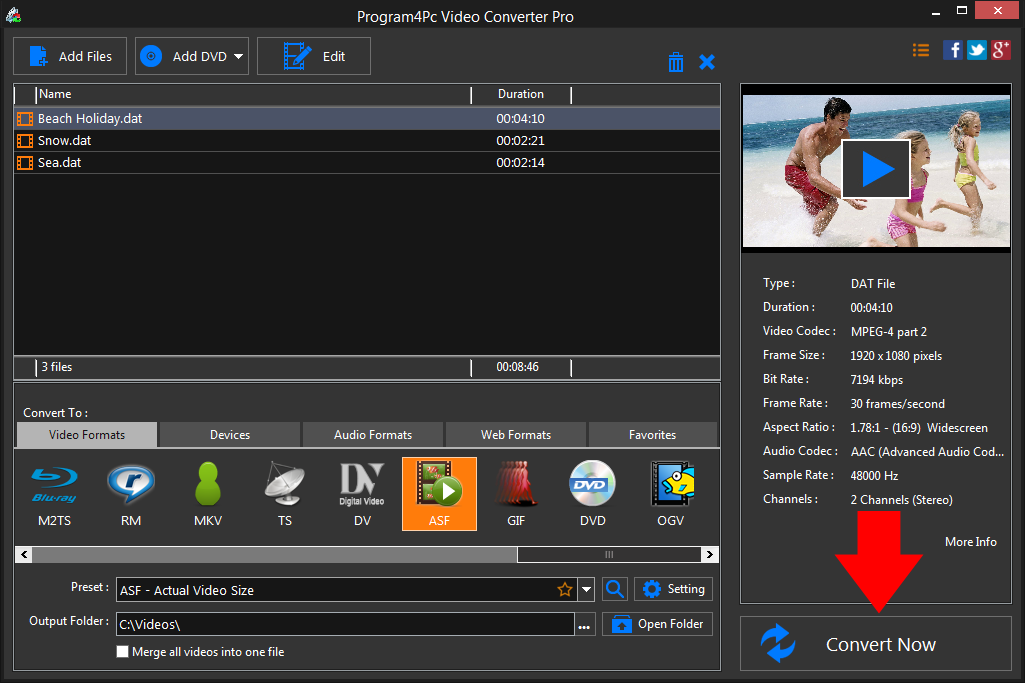Switch to the Audio Formats tab
1025x683 pixels.
pos(372,435)
